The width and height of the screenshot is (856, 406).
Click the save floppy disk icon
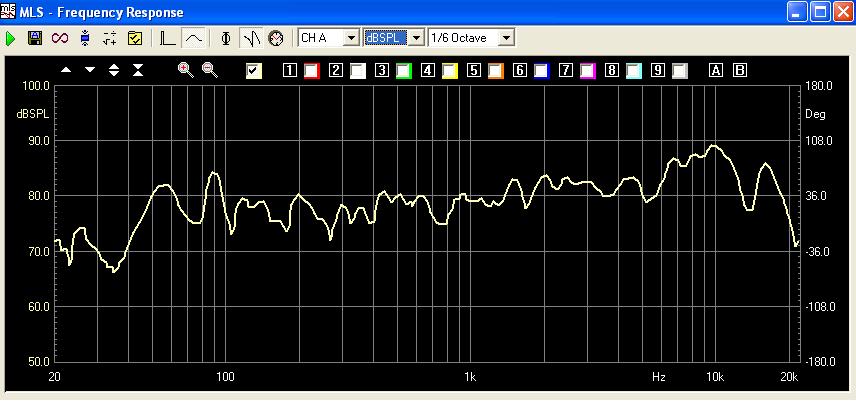[x=35, y=38]
